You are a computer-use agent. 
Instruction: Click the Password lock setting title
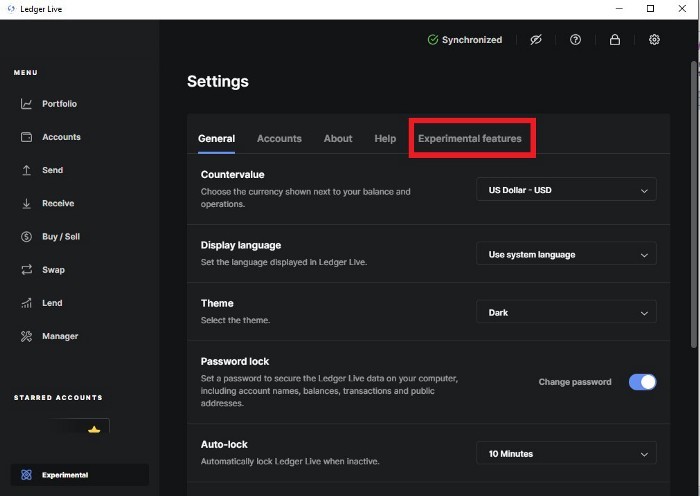click(x=235, y=361)
